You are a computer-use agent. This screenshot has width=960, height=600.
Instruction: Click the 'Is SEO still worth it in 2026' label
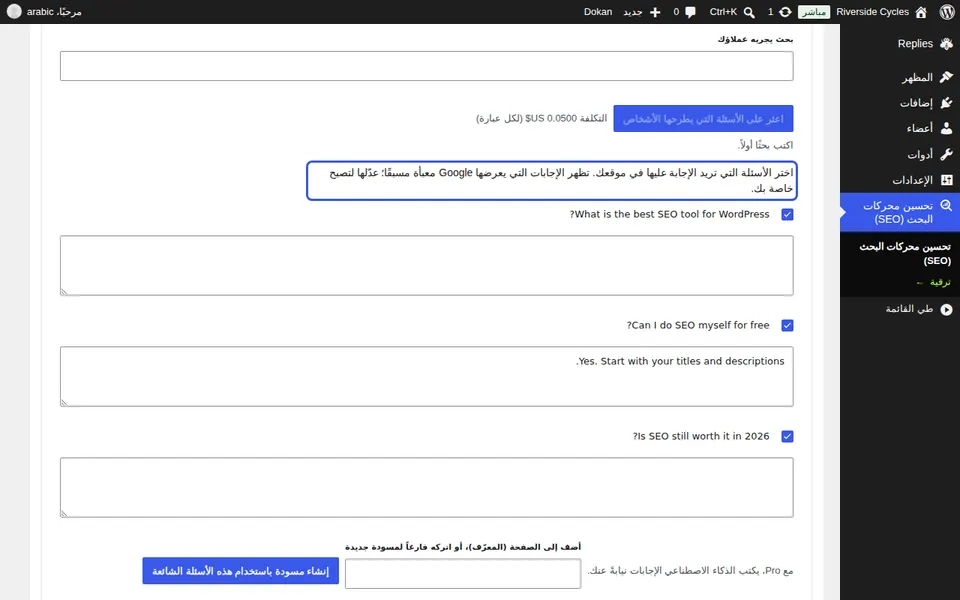[701, 437]
